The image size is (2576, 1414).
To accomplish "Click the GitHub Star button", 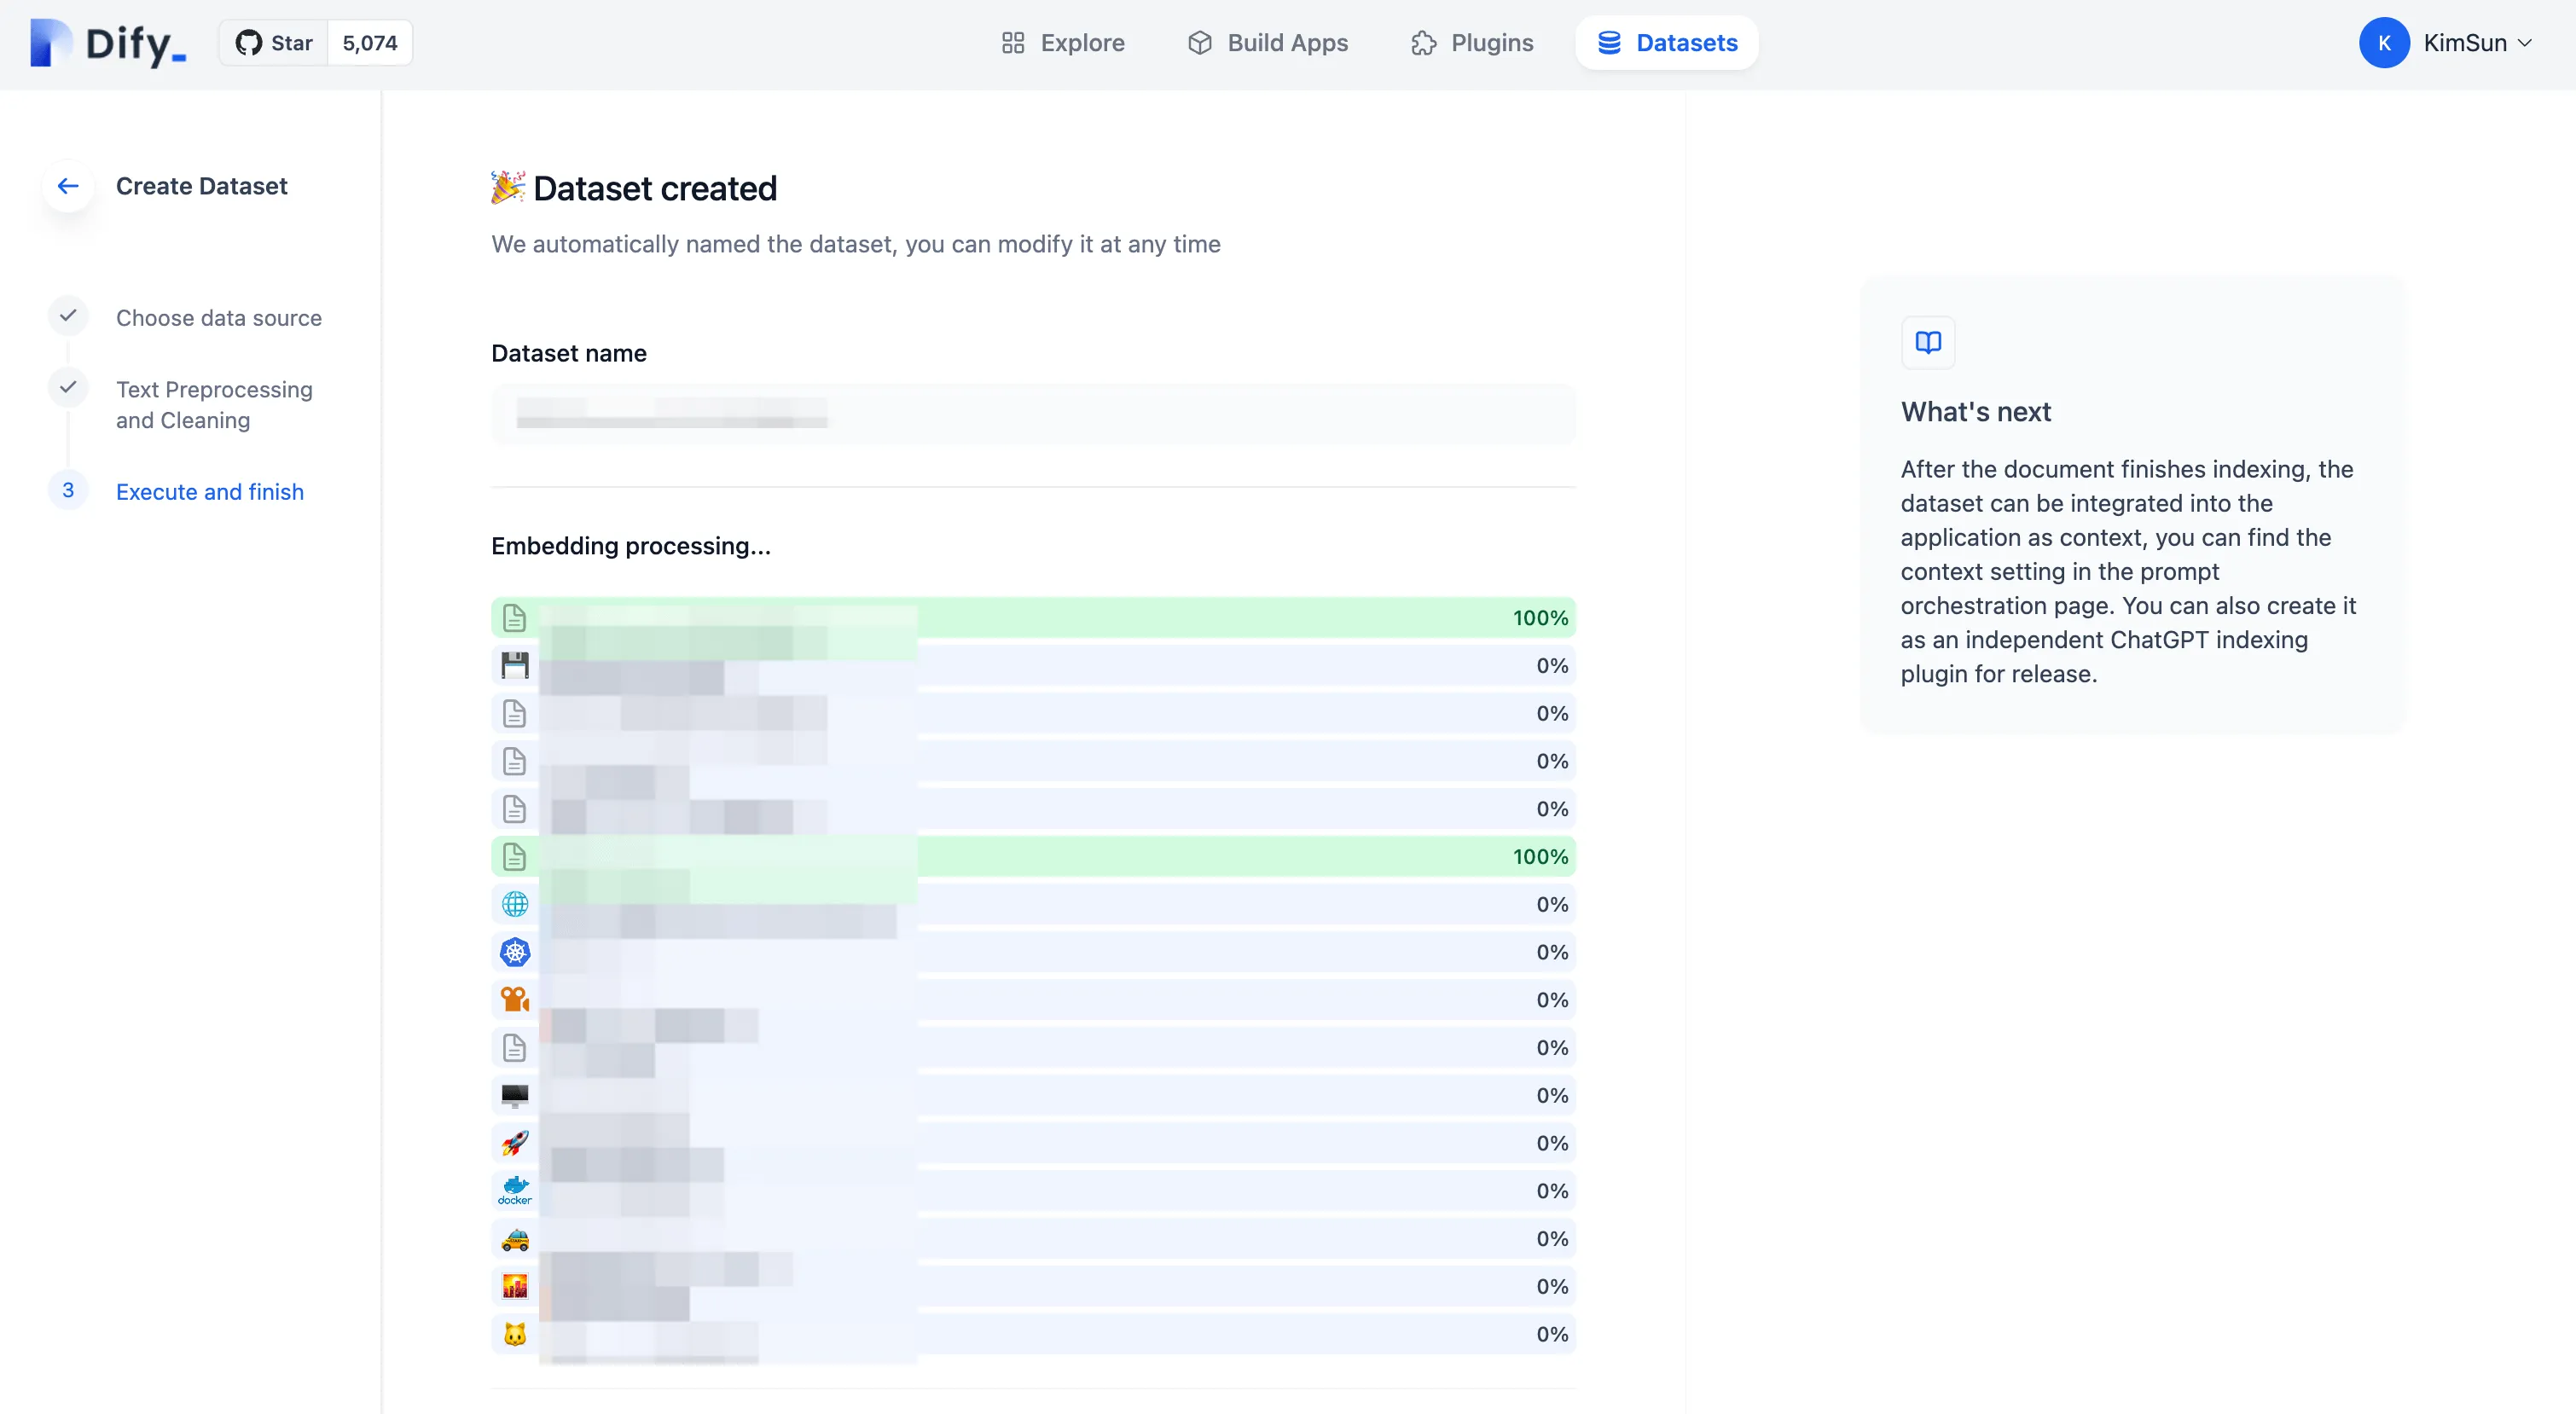I will (274, 43).
